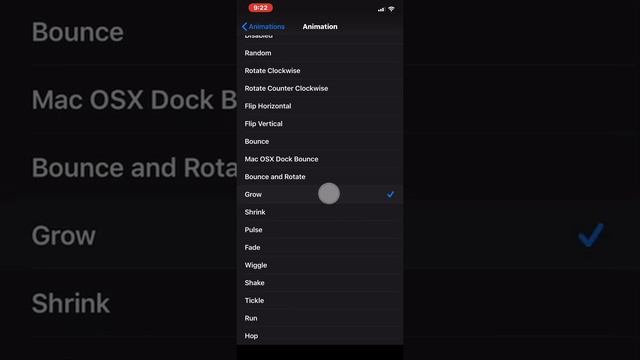Pick Mac OSX Dock Bounce
This screenshot has height=360, width=640.
(320, 159)
